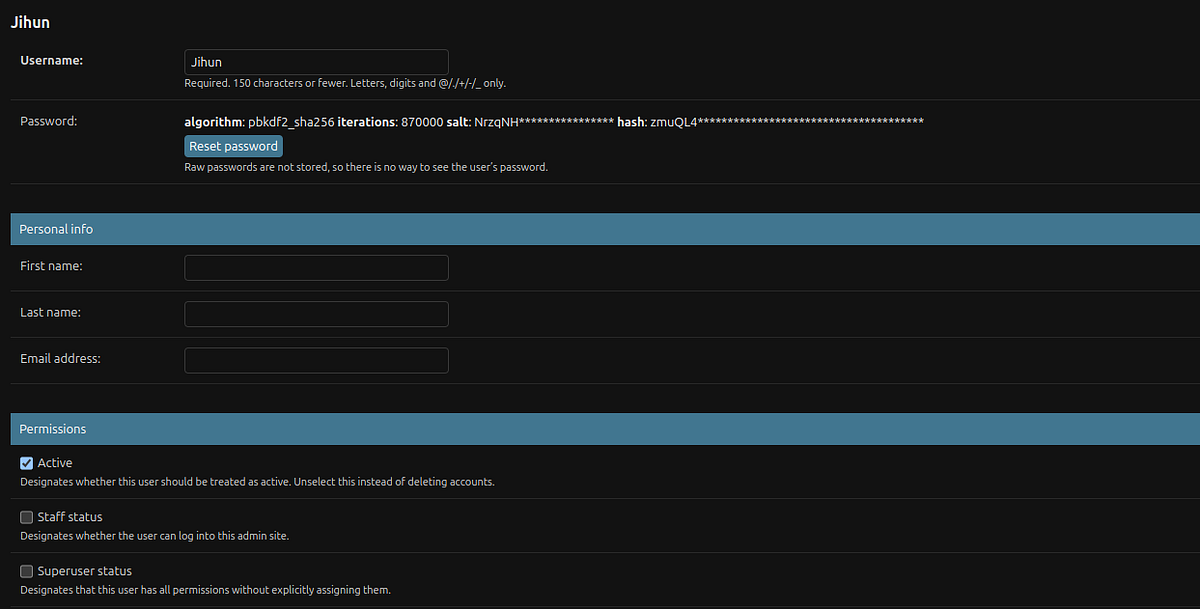The height and width of the screenshot is (609, 1200).
Task: Toggle Active by clicking its label
Action: (54, 462)
